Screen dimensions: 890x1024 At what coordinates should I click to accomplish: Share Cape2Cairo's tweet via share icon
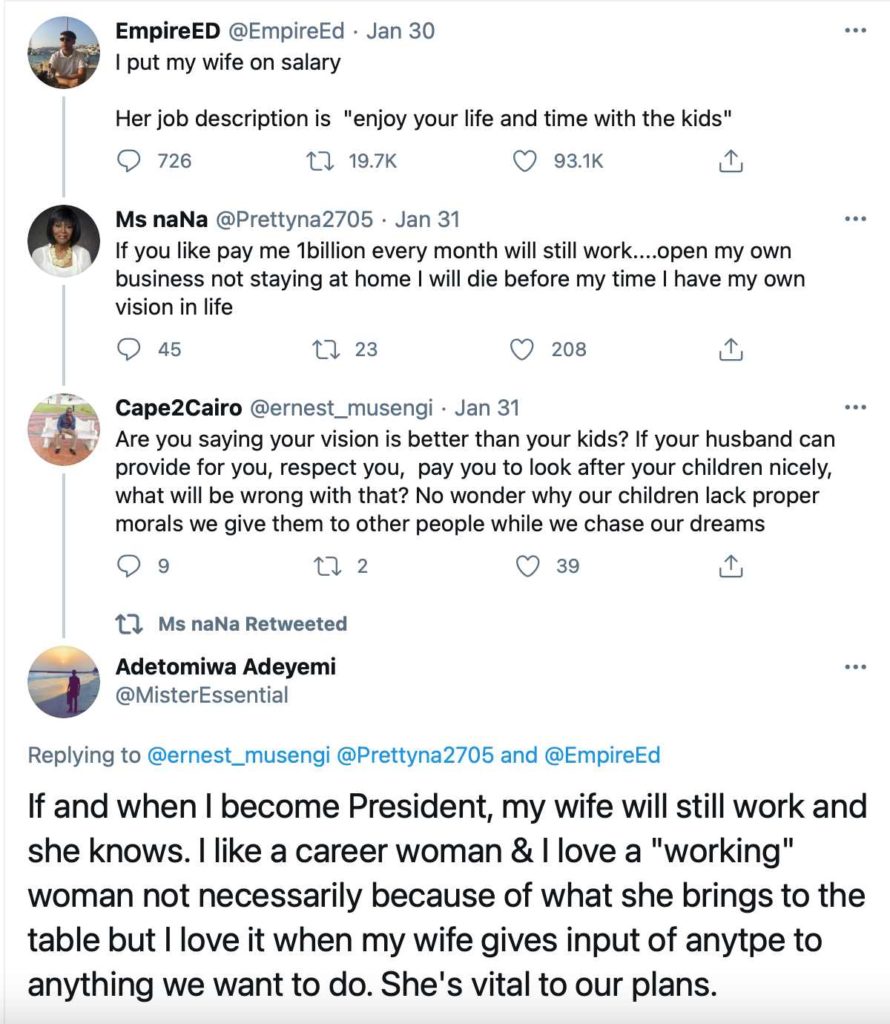731,566
